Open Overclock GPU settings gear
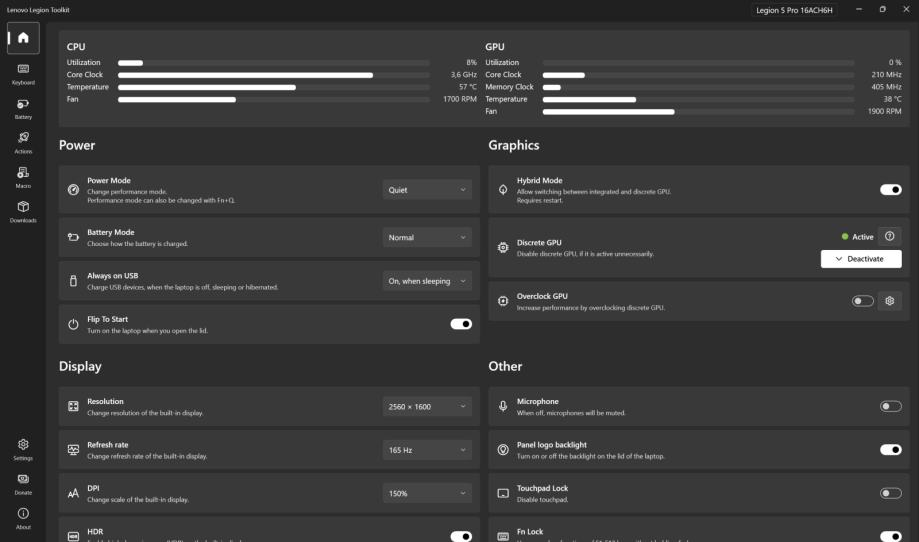Screen dimensions: 919x542 pos(890,301)
